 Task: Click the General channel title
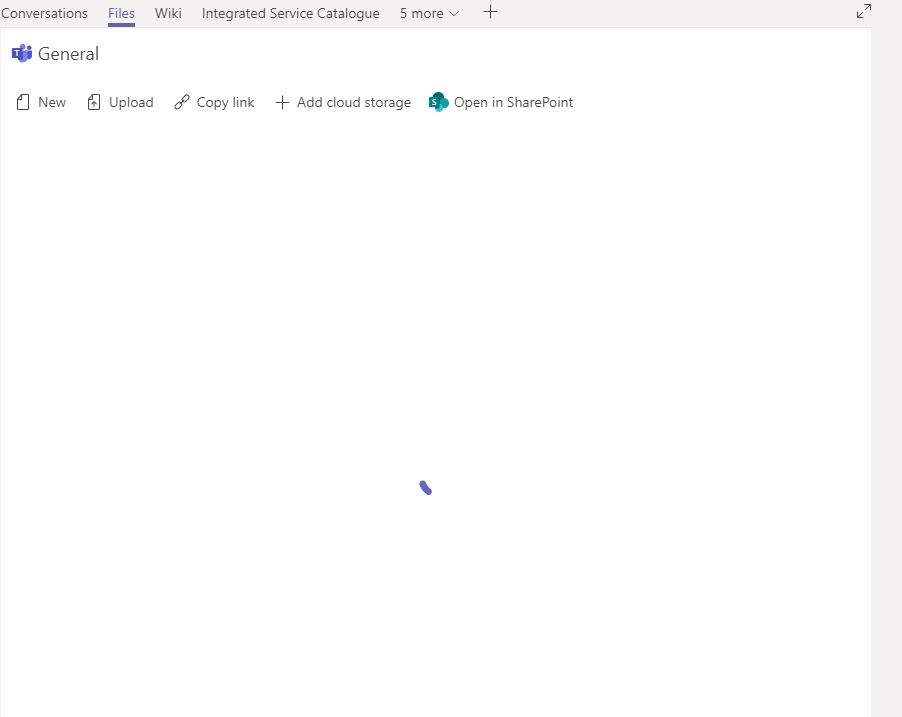[68, 54]
